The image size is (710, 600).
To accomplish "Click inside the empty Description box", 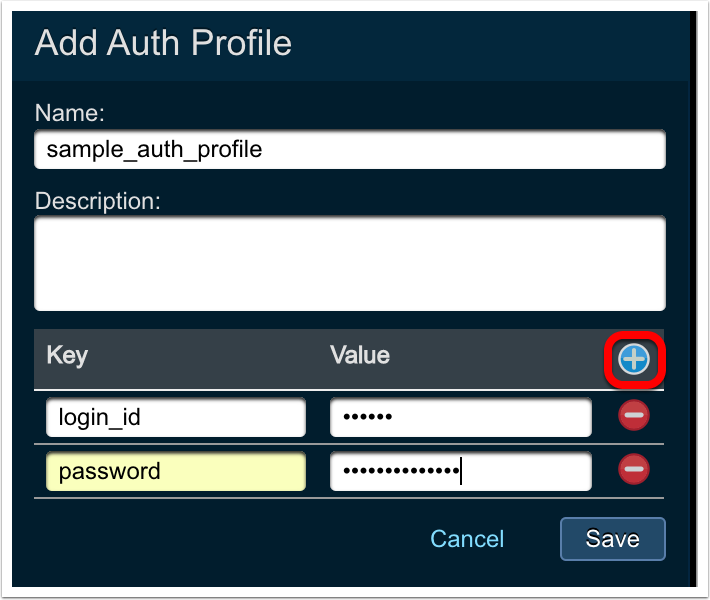I will click(350, 264).
